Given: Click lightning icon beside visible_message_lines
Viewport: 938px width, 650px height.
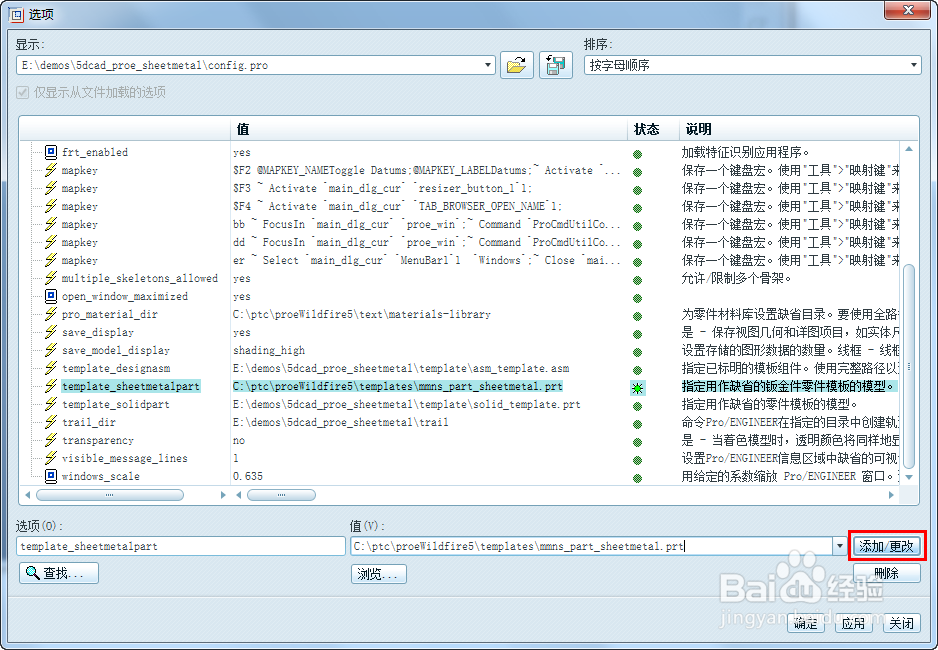Looking at the screenshot, I should (51, 457).
